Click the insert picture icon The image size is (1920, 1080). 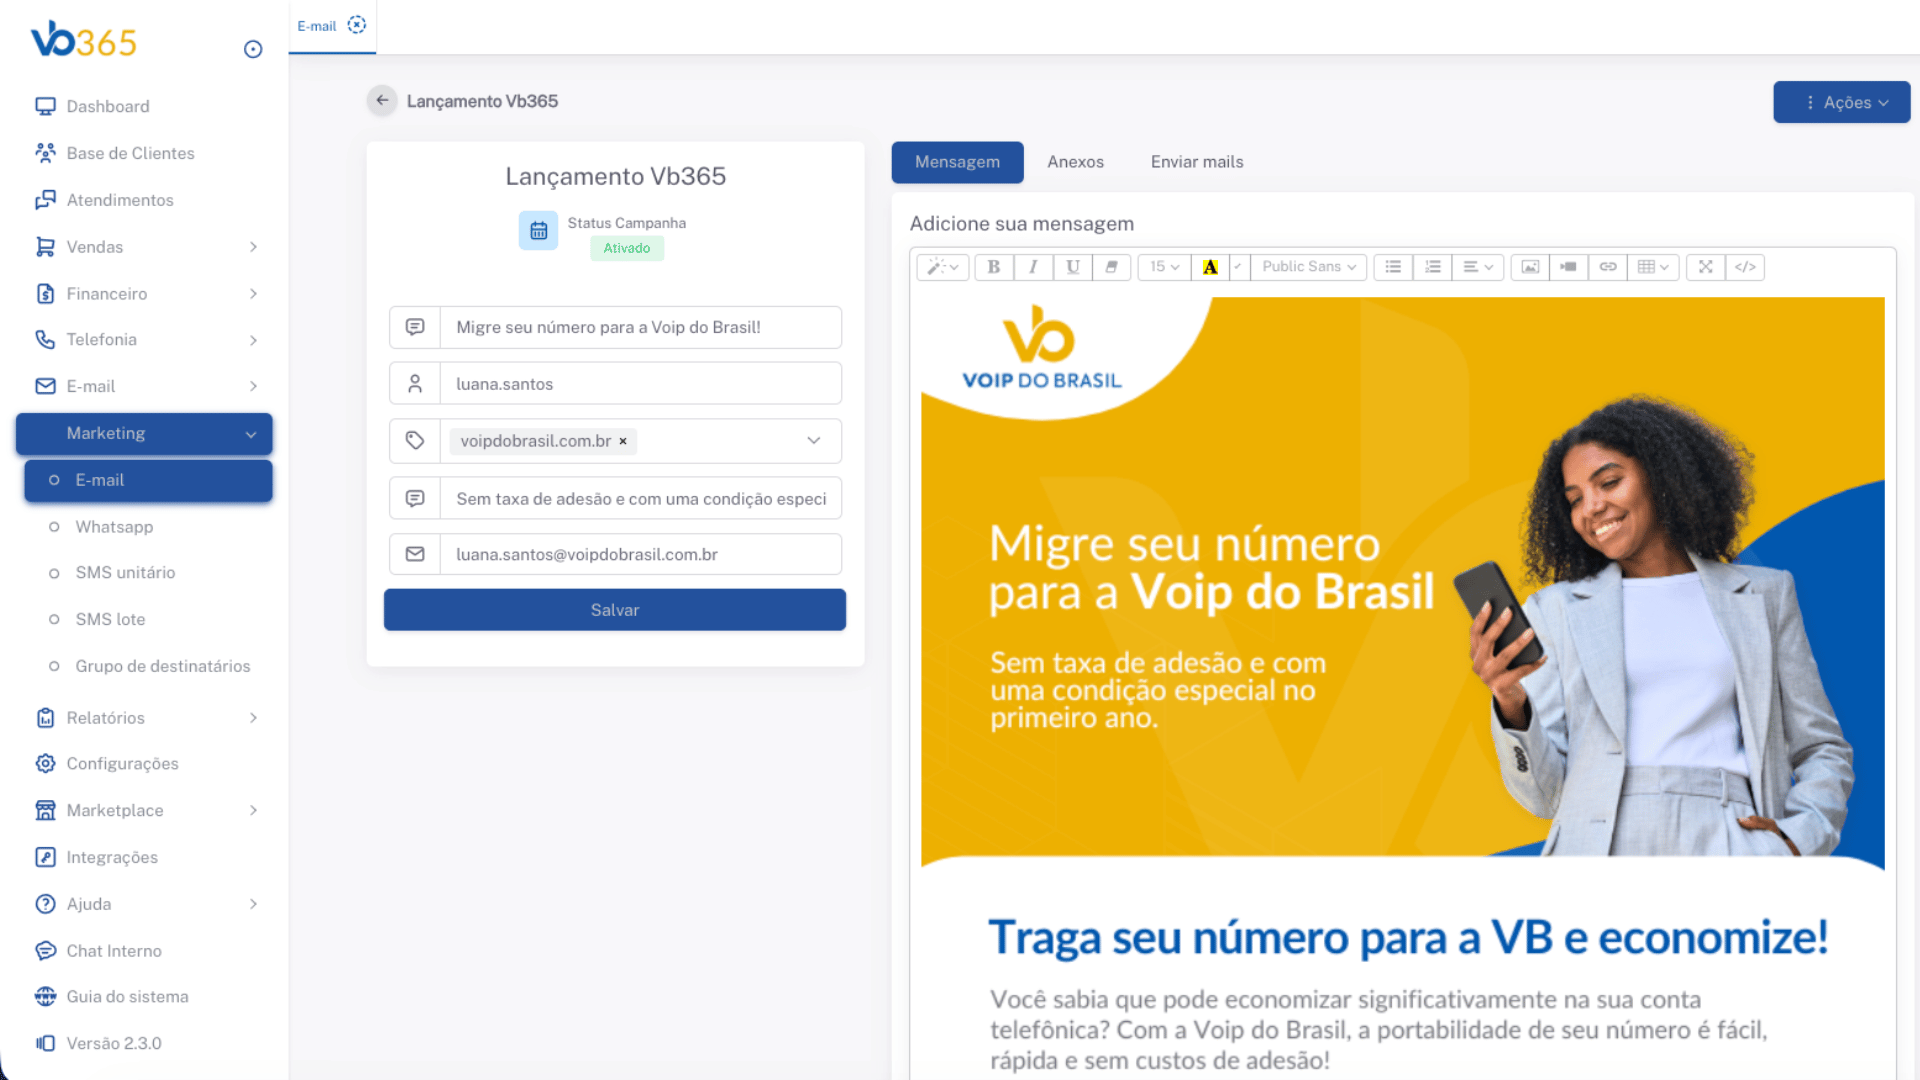[x=1530, y=267]
